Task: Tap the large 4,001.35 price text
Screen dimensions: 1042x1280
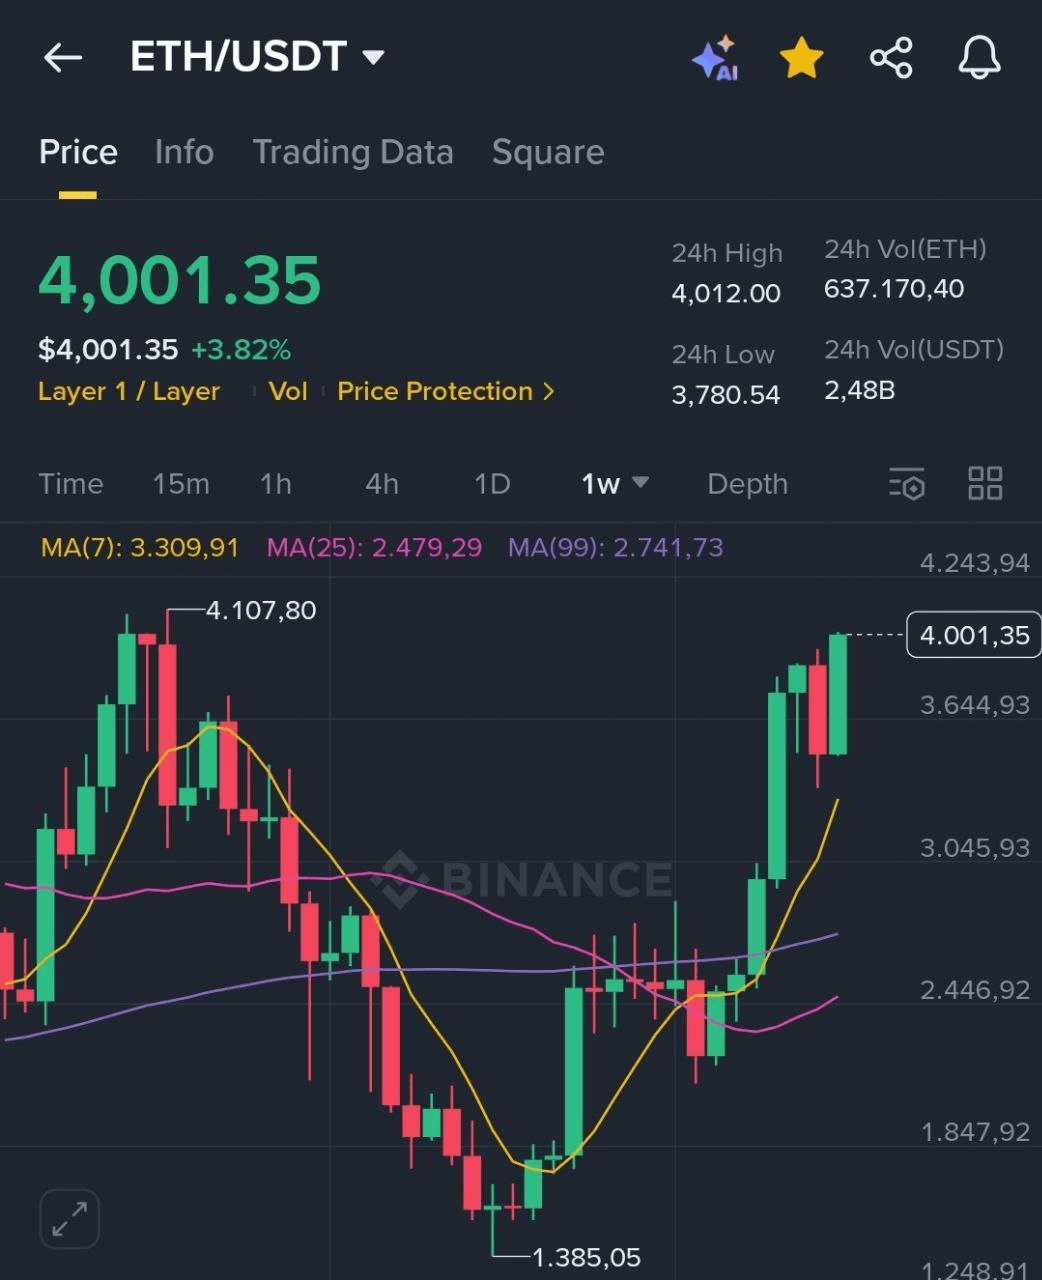Action: point(180,280)
